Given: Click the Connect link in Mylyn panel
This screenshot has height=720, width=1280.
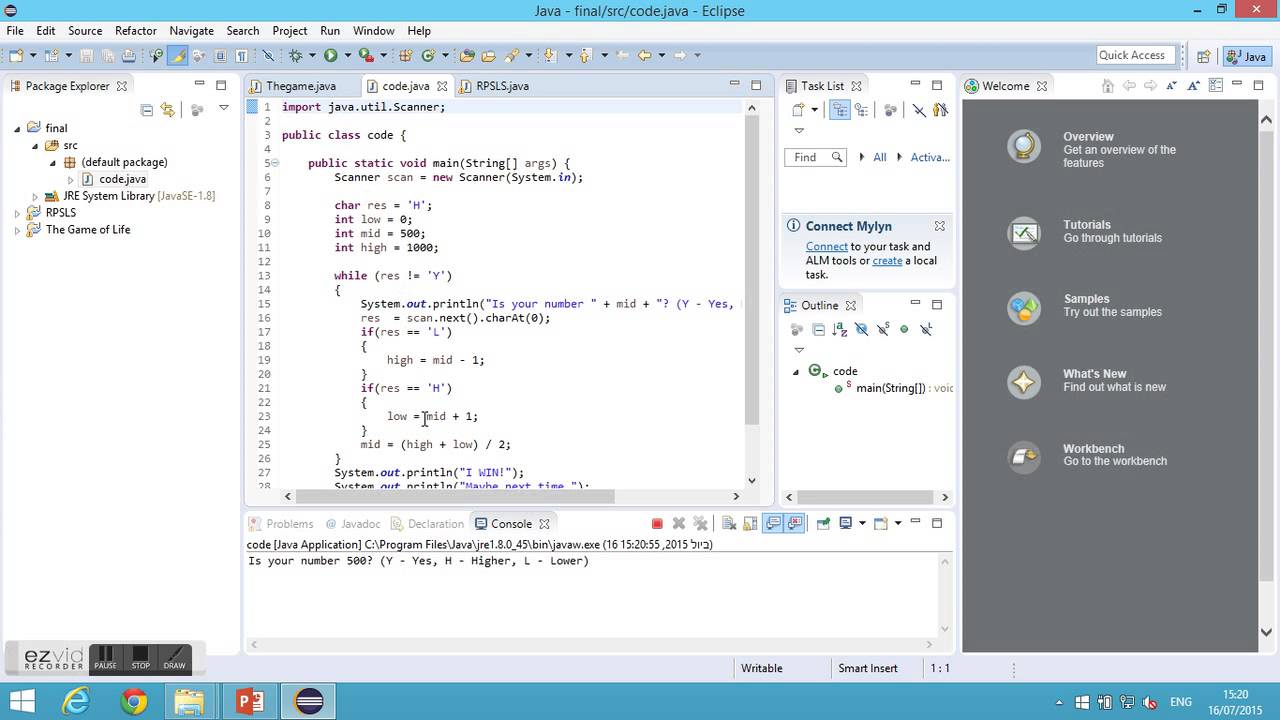Looking at the screenshot, I should (827, 247).
